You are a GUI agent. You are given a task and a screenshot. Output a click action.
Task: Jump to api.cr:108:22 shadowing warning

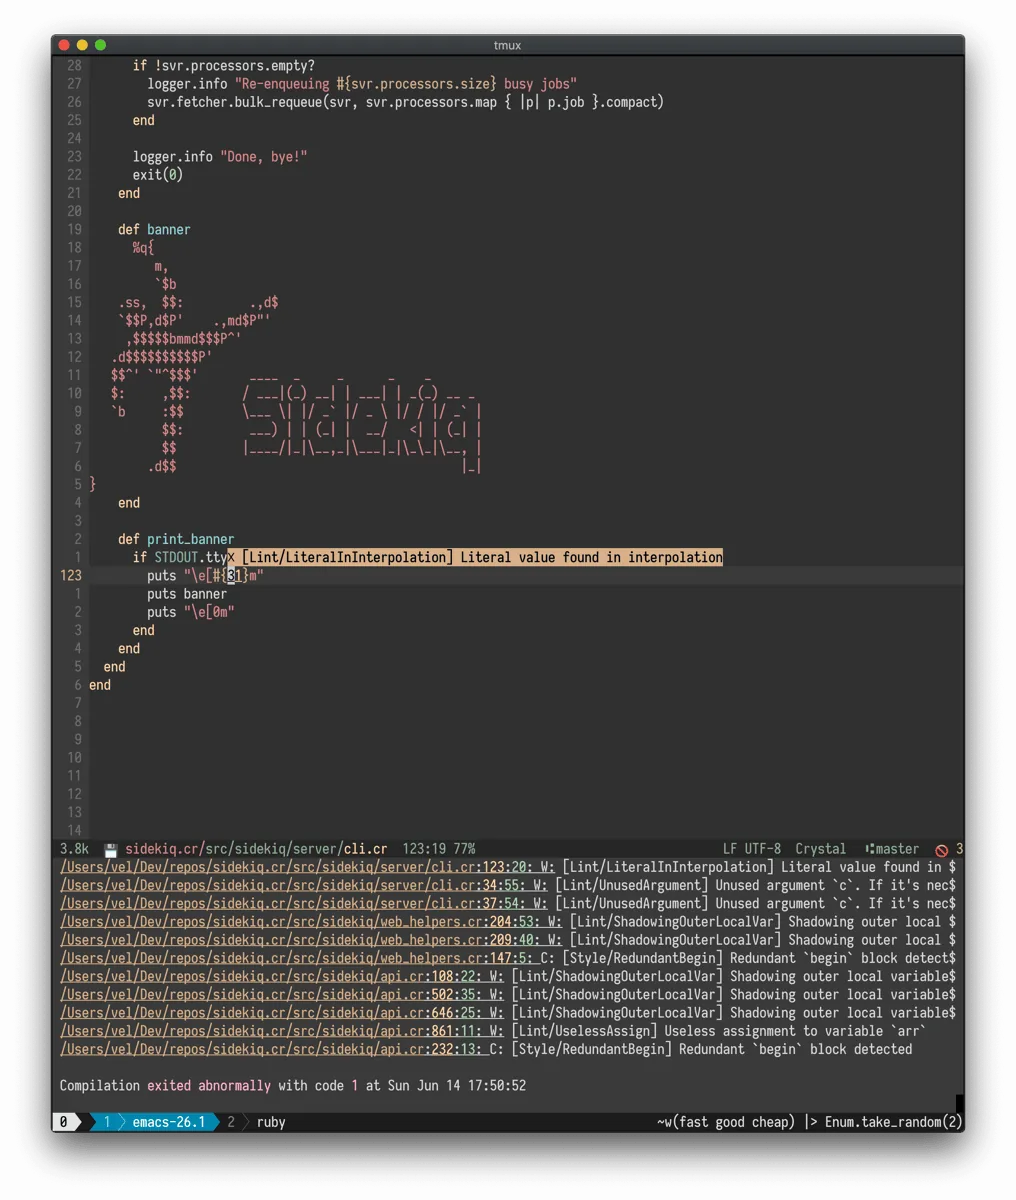281,976
